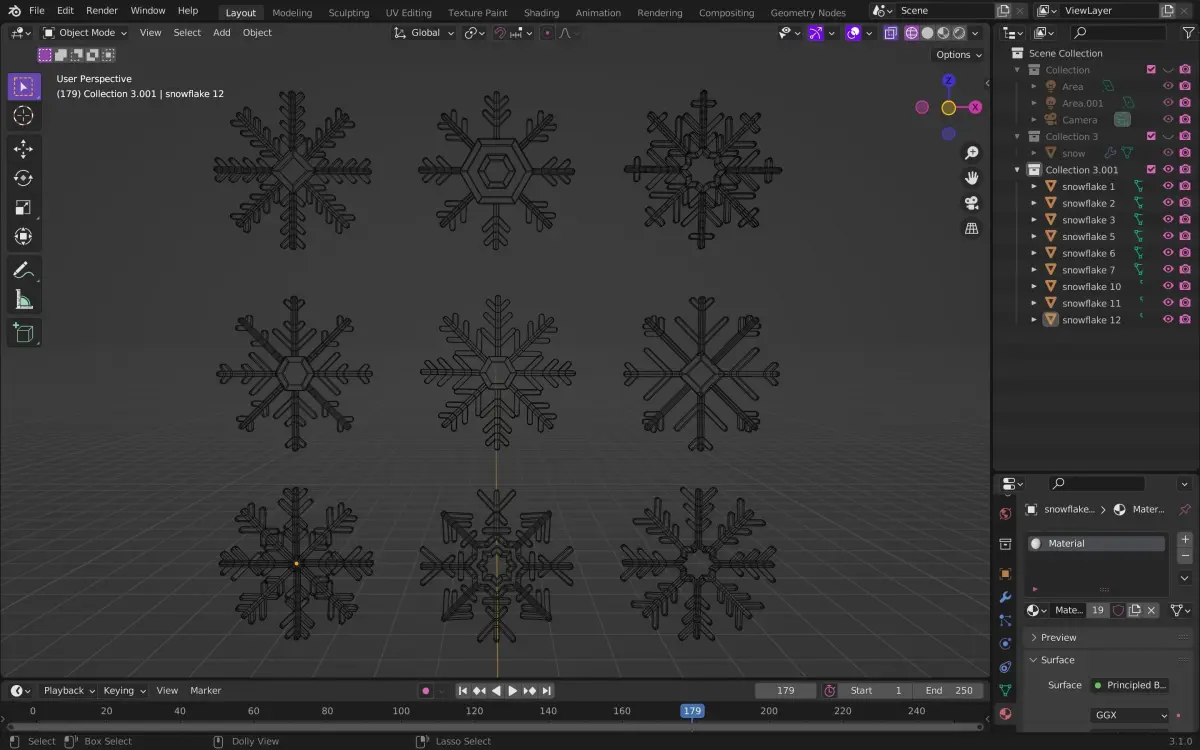Viewport: 1200px width, 750px height.
Task: Select the Scale tool
Action: point(23,207)
